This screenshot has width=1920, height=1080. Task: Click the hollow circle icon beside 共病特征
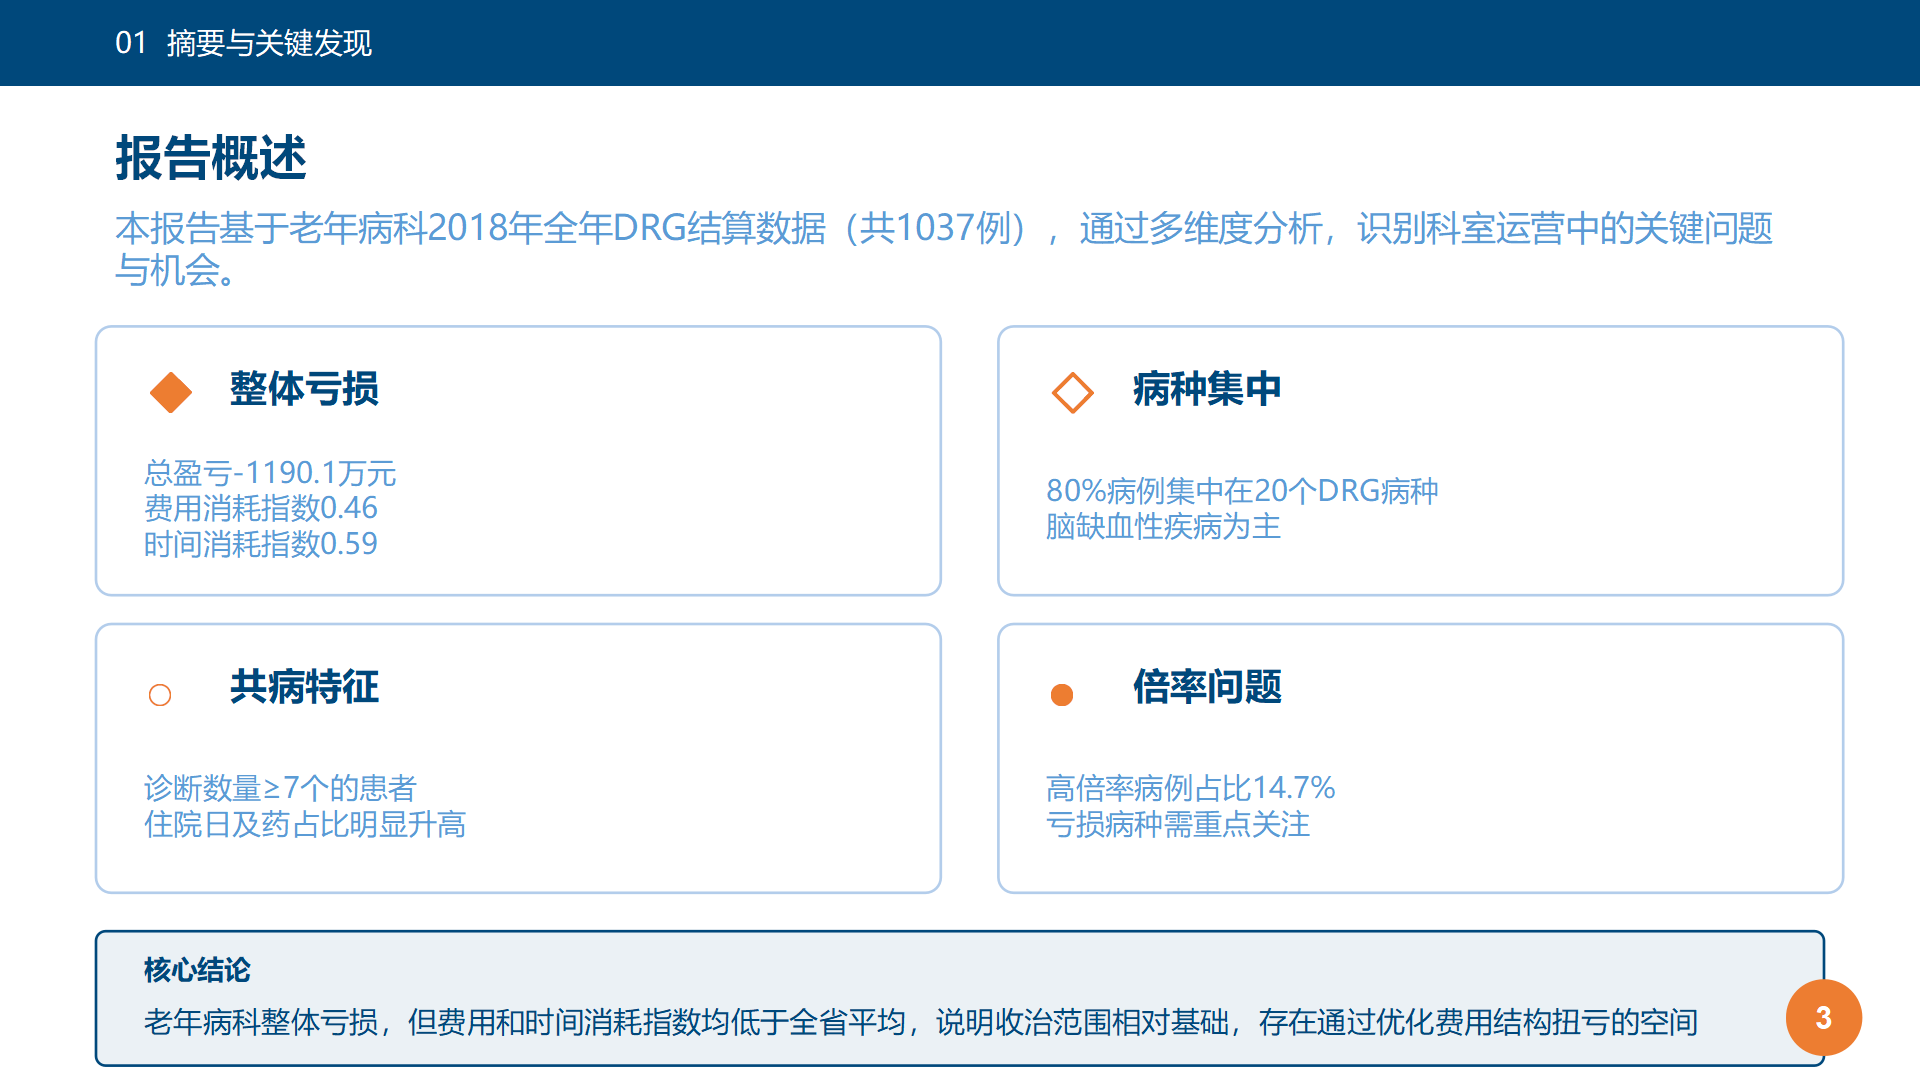(160, 695)
